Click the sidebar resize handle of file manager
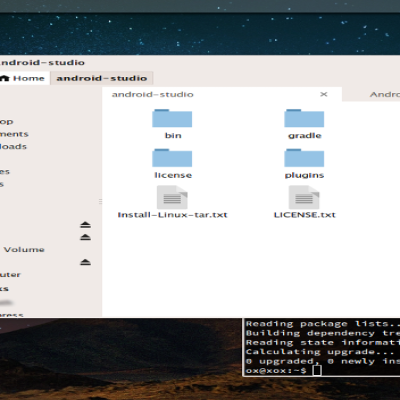Screen dimensions: 400x400 100,201
